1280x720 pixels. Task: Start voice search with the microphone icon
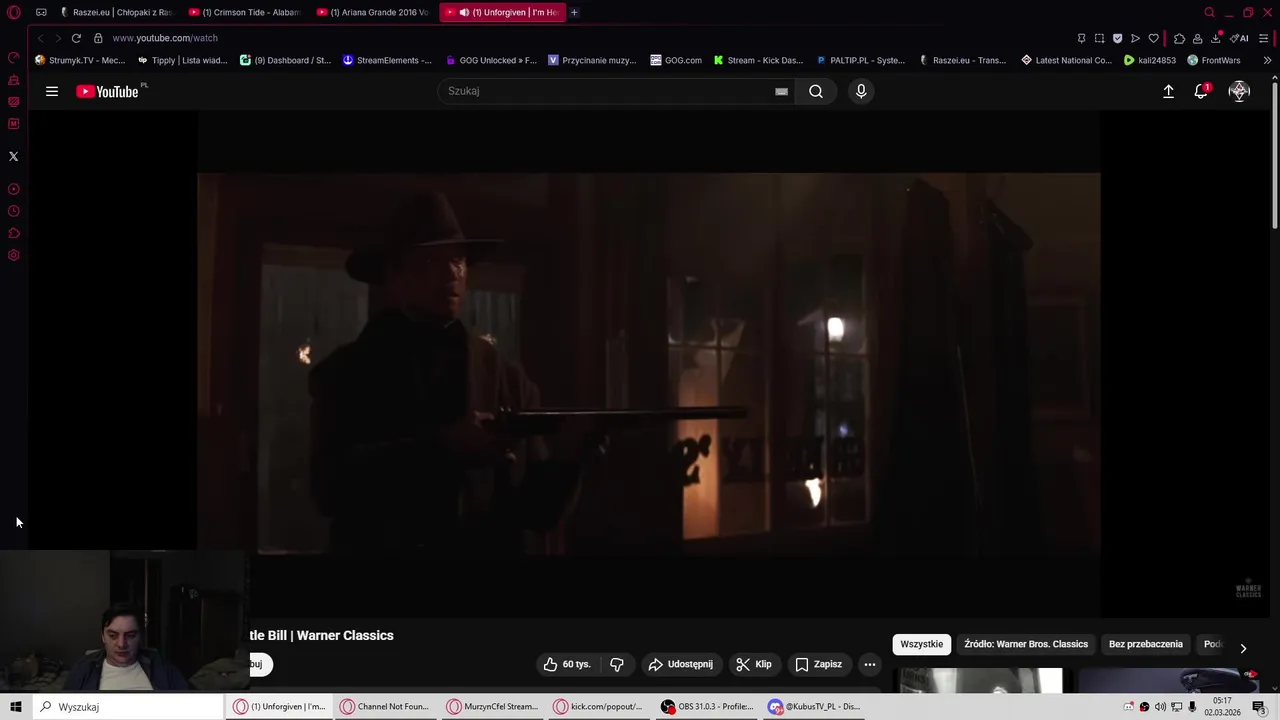click(x=861, y=91)
